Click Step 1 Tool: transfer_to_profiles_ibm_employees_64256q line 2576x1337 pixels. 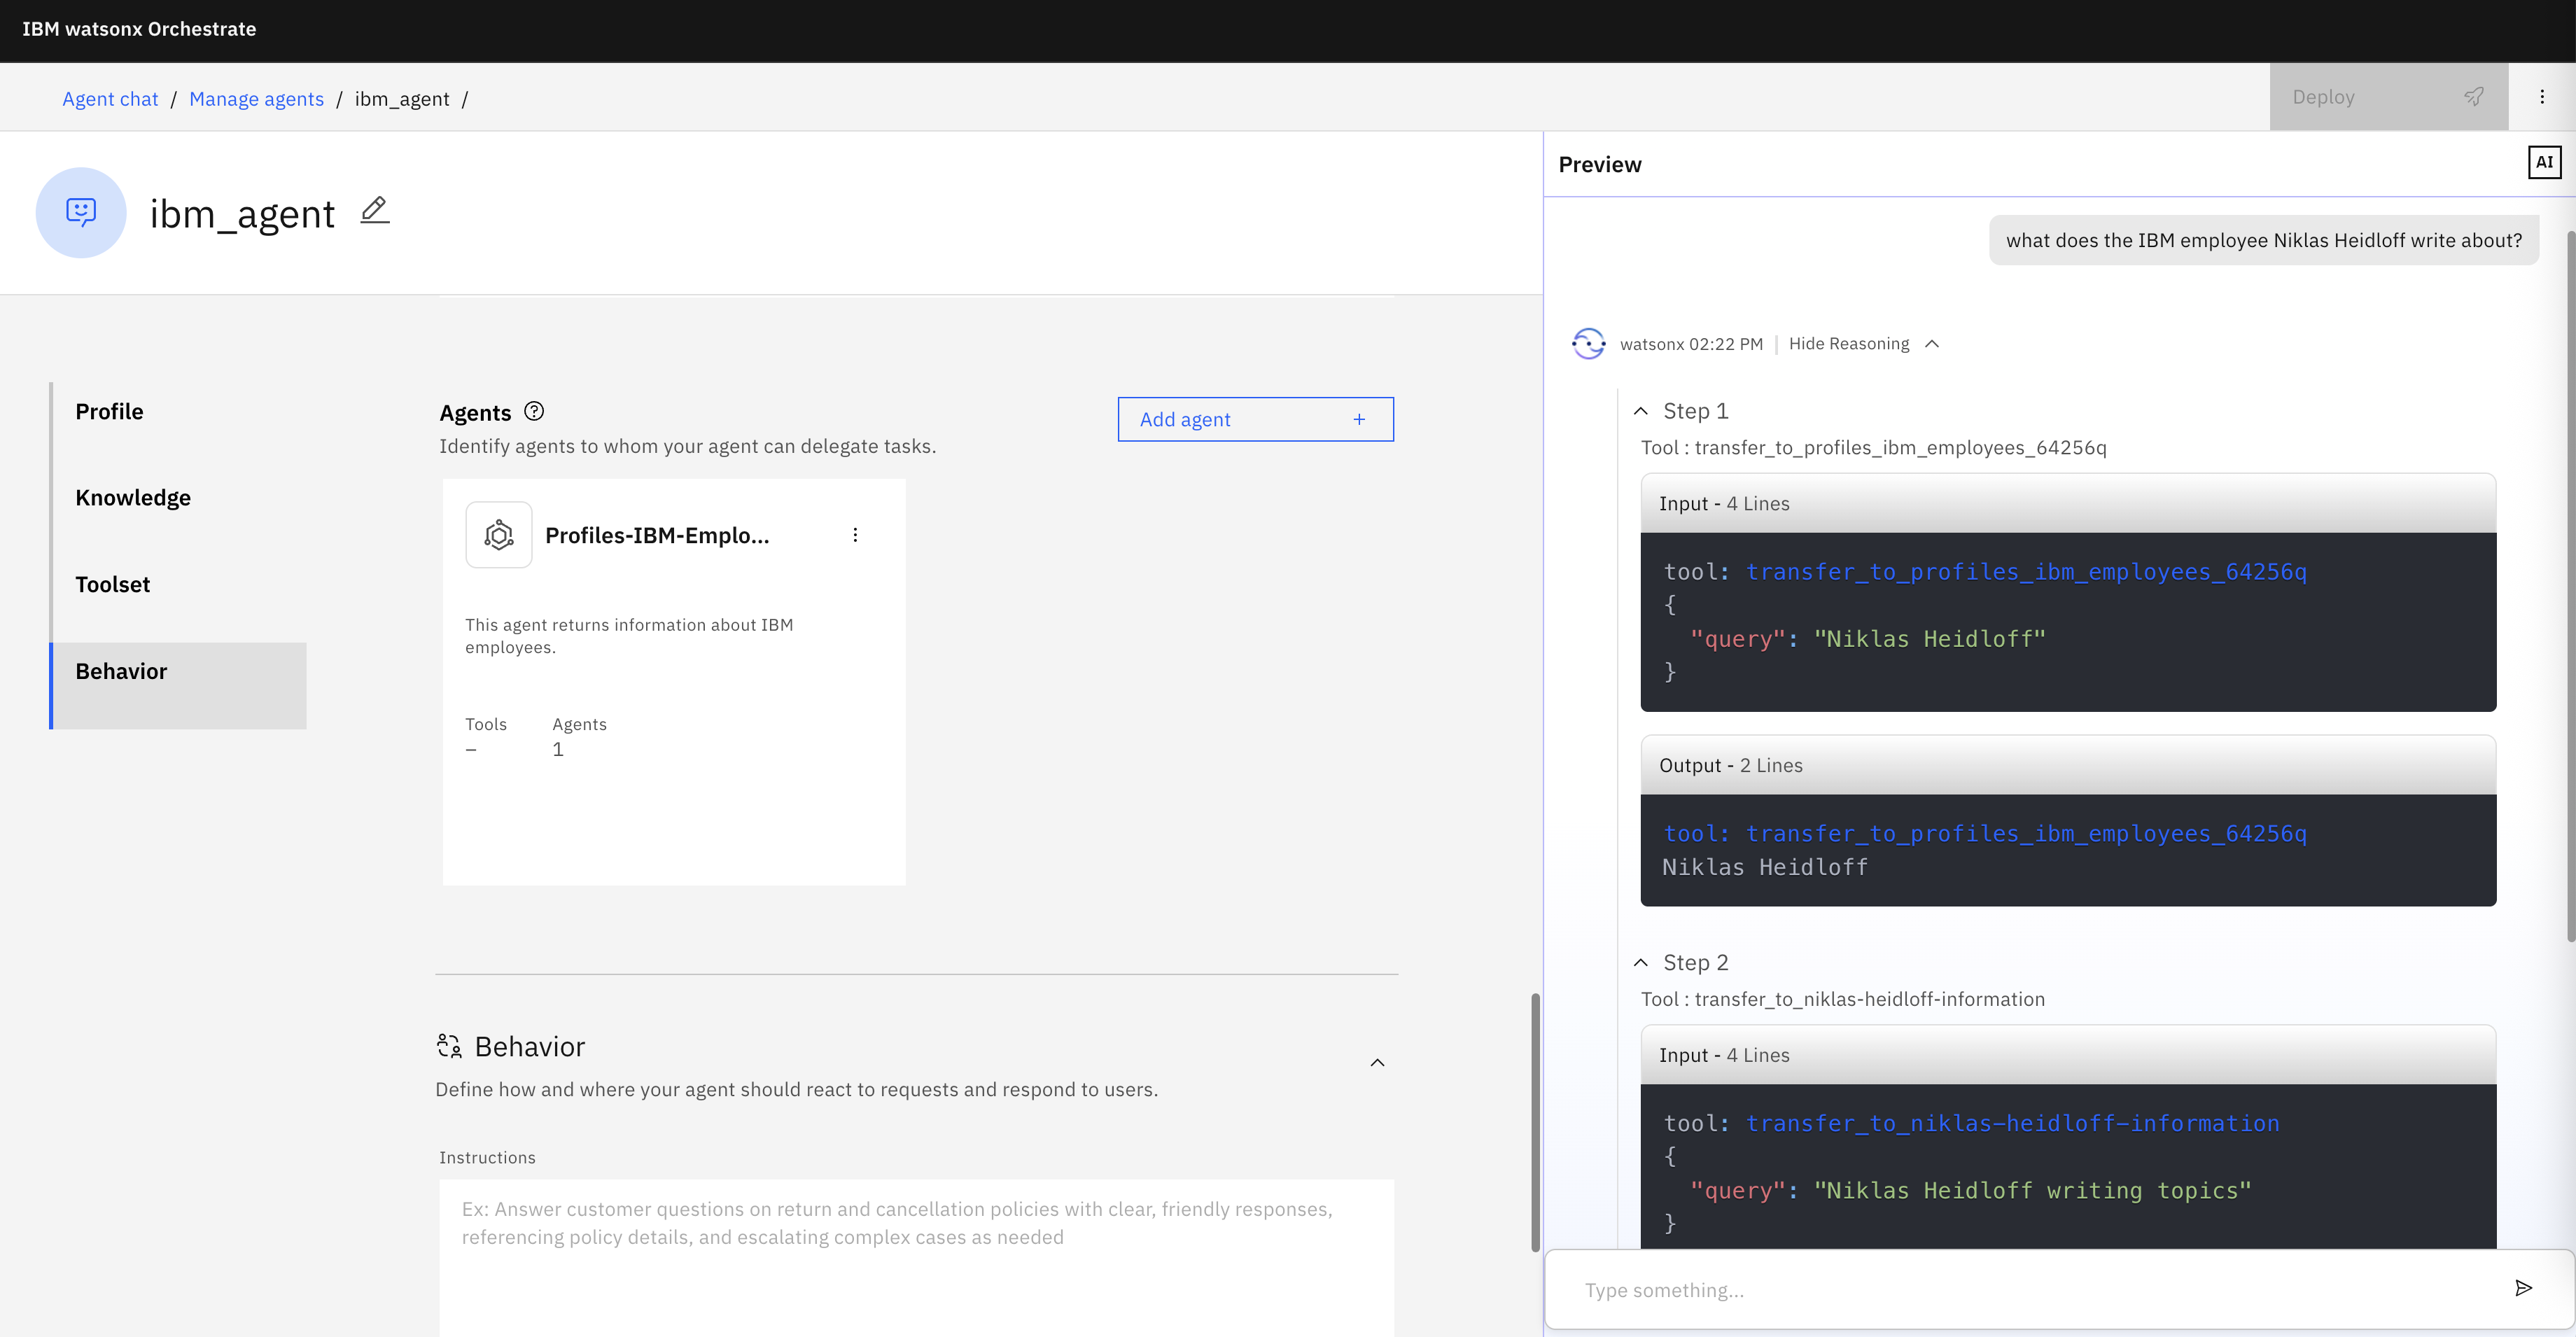[x=1873, y=447]
